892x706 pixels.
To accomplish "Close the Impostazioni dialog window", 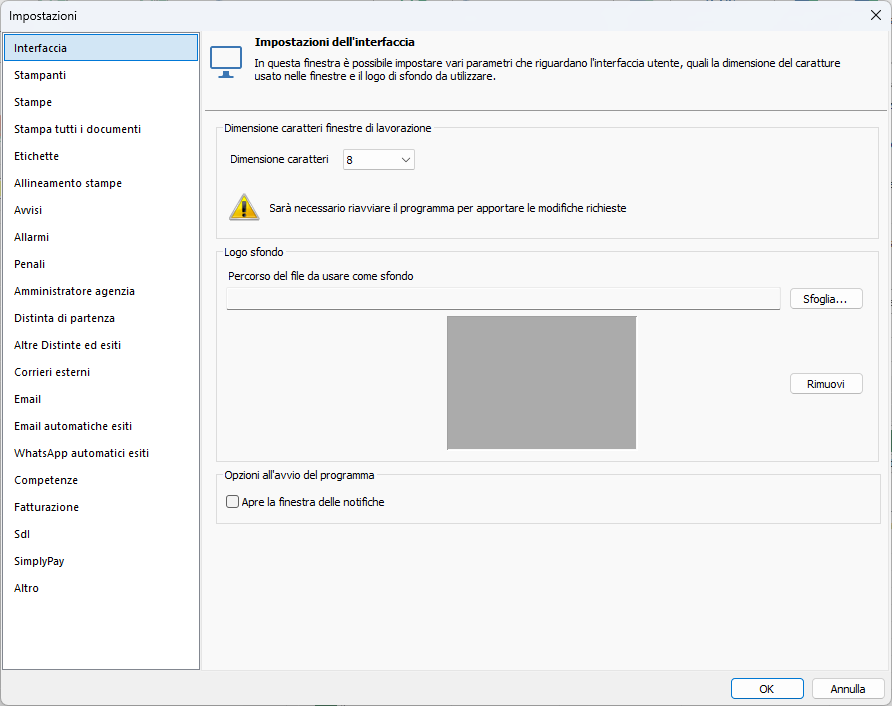I will click(876, 15).
